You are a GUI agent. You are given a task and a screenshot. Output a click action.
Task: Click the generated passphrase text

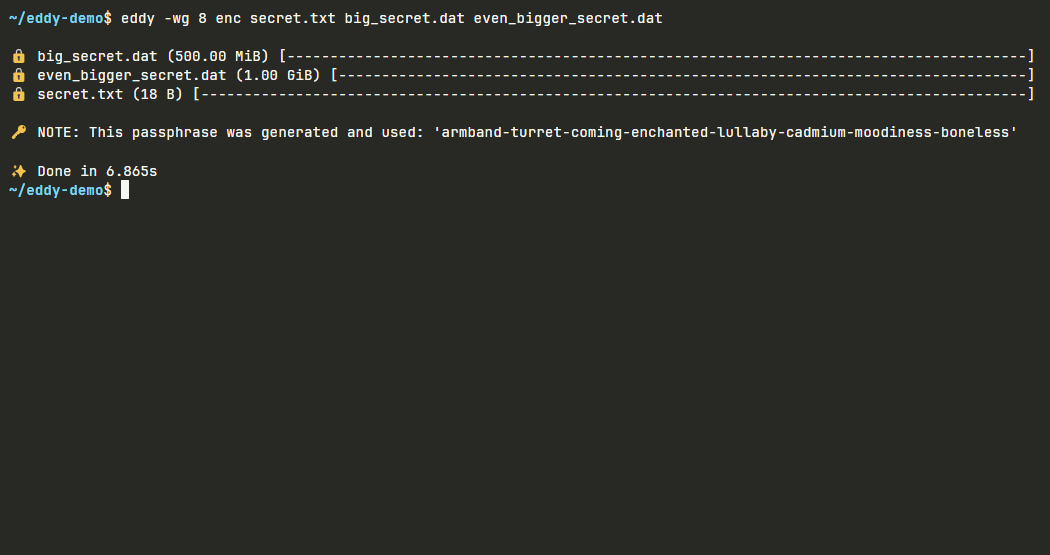726,133
